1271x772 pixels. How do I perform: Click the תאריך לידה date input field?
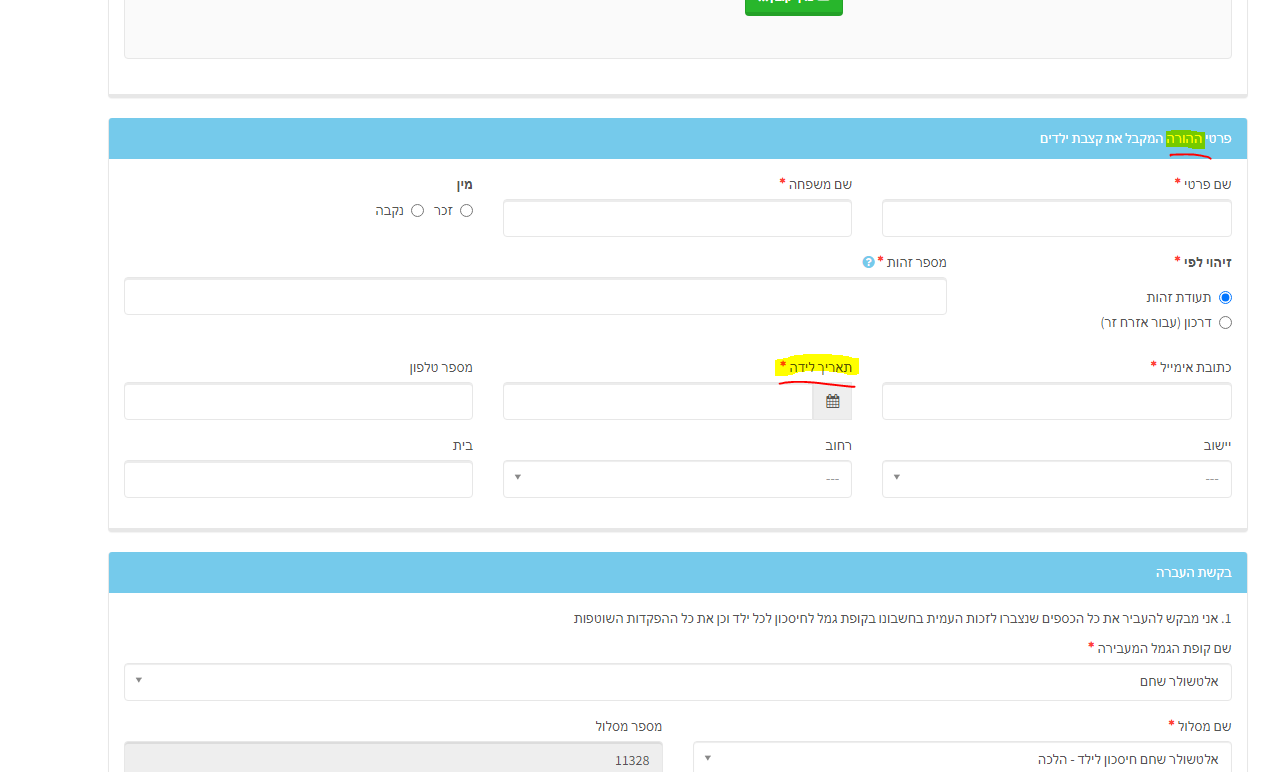pyautogui.click(x=658, y=401)
